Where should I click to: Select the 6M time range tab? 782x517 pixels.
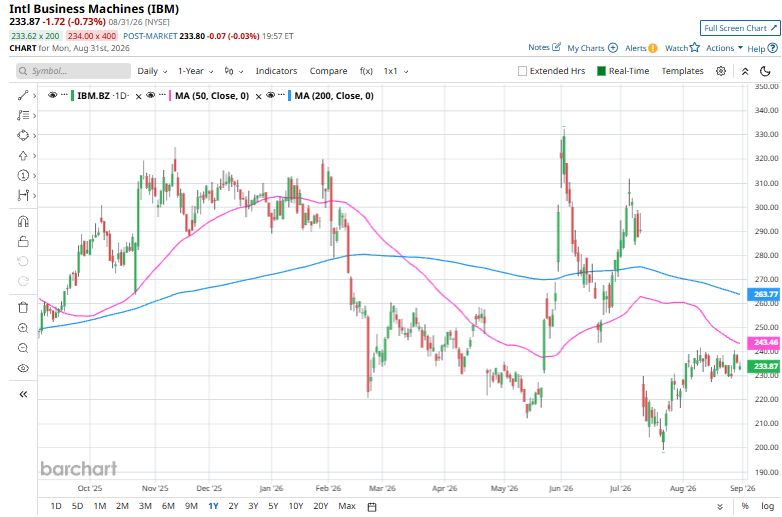[x=168, y=506]
